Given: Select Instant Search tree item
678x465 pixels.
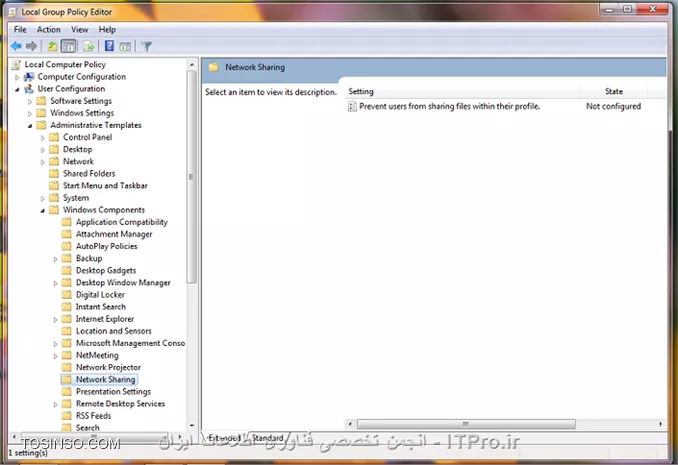Looking at the screenshot, I should [x=101, y=307].
